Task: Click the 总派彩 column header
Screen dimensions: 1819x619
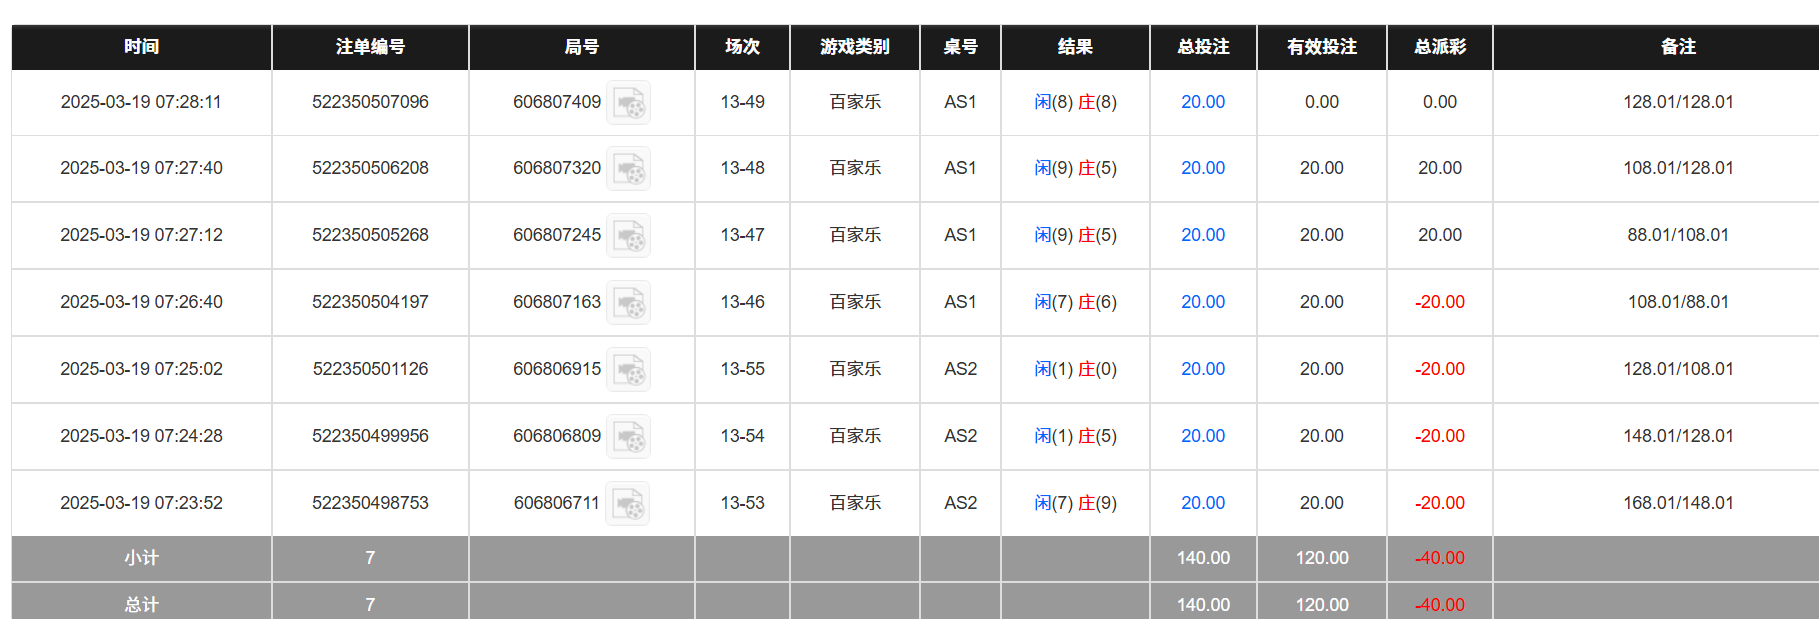Action: tap(1439, 47)
